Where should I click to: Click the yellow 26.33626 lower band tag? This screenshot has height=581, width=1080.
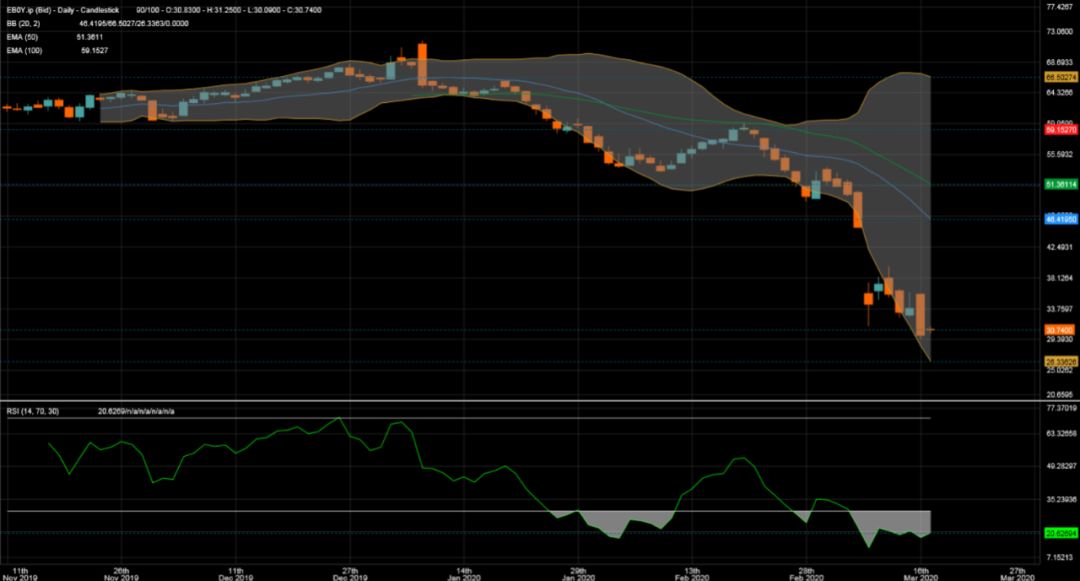click(1060, 361)
